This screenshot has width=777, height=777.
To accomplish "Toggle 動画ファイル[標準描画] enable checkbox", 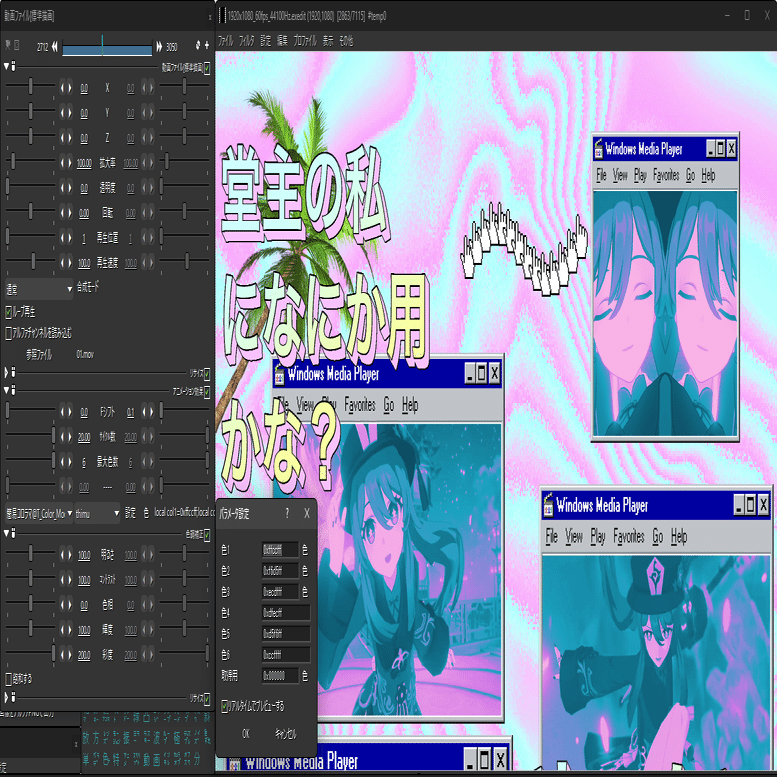I will 207,68.
